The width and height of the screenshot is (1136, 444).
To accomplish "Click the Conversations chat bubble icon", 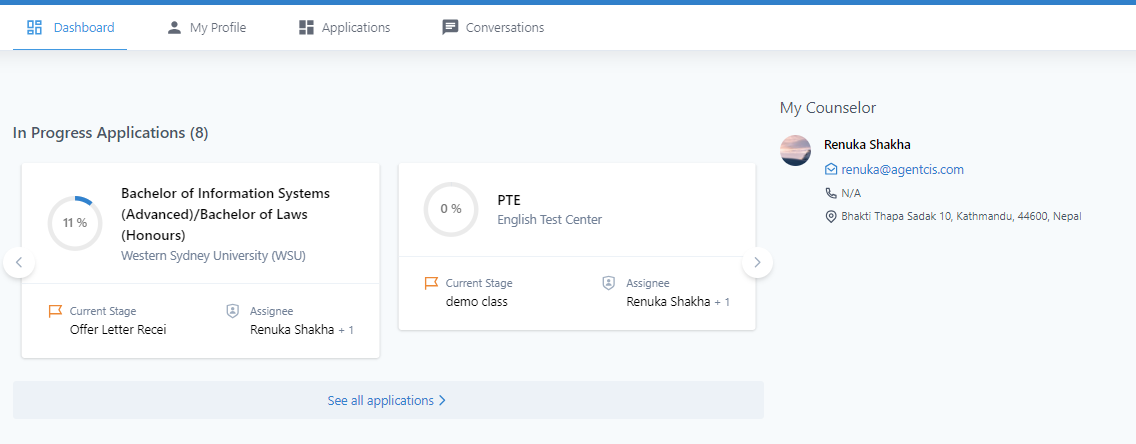I will (451, 28).
